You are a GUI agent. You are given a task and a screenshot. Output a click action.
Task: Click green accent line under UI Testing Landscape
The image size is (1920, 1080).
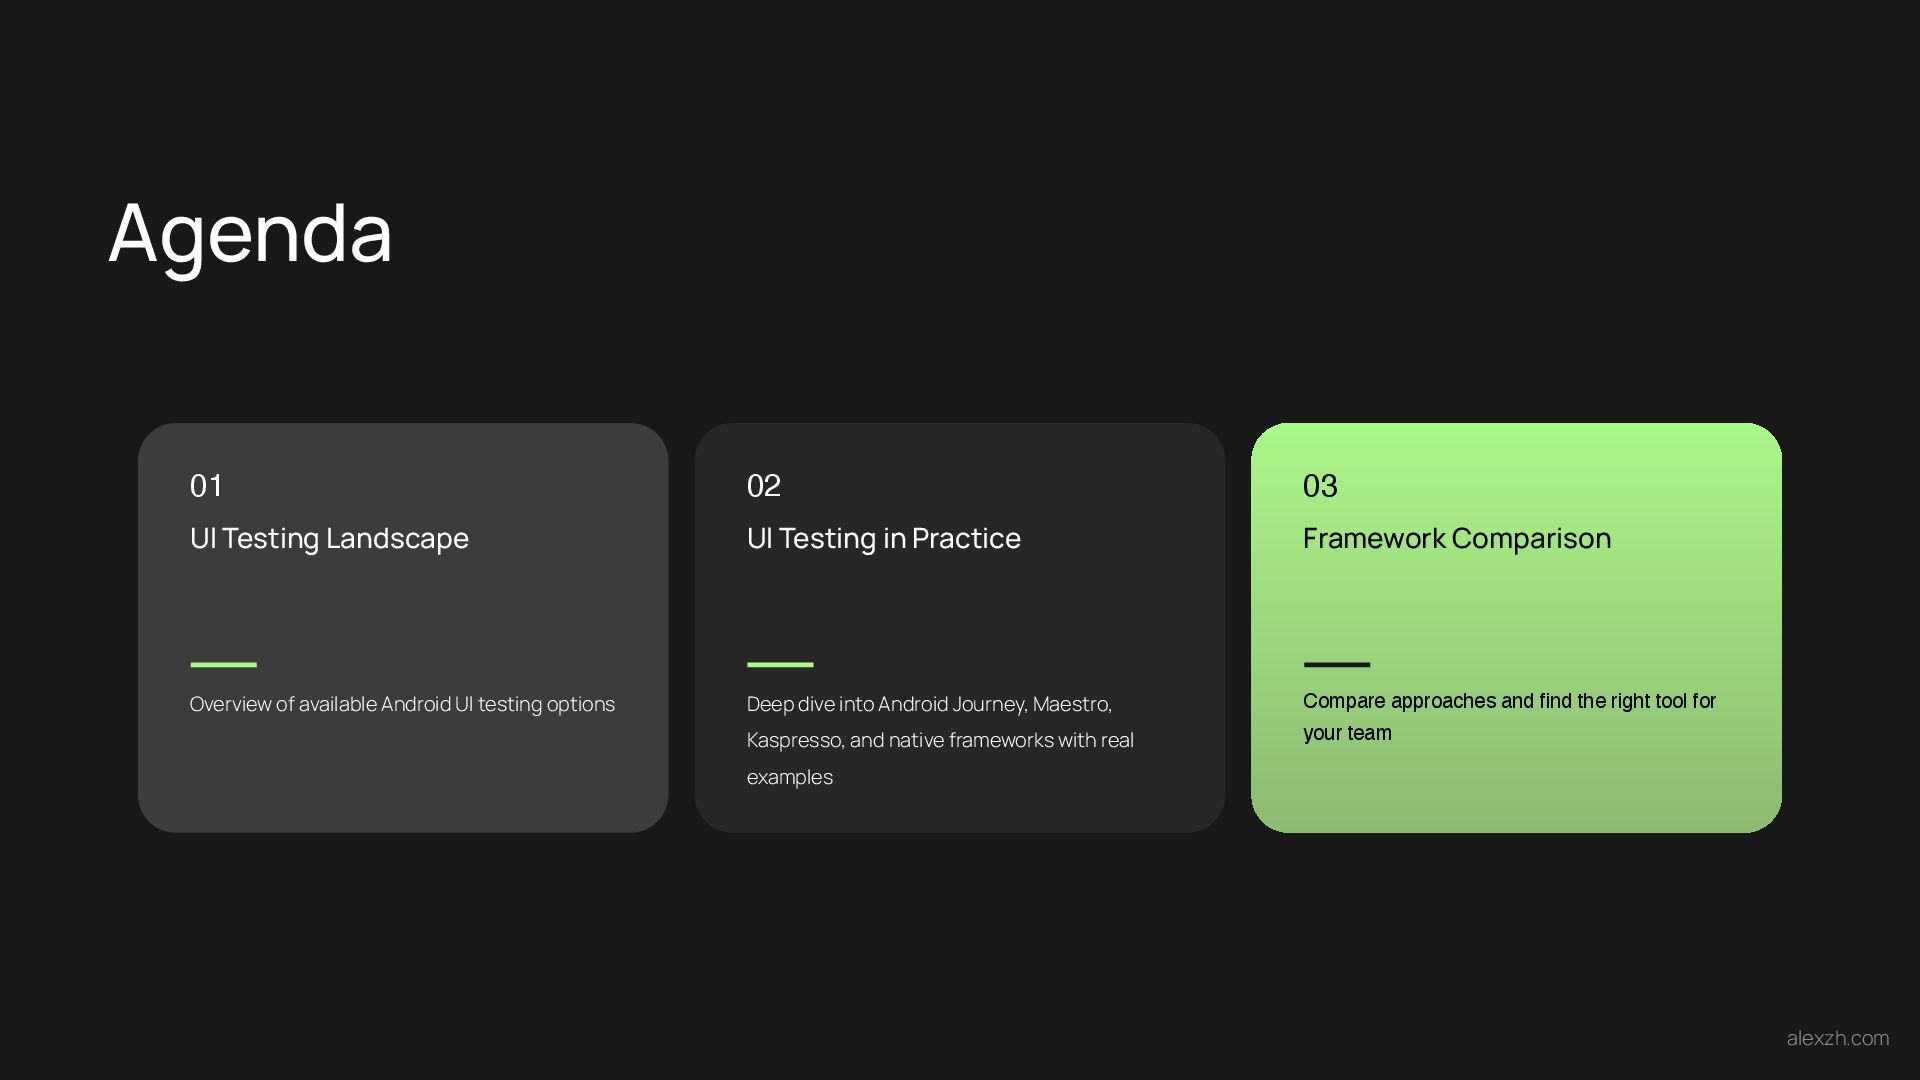pyautogui.click(x=223, y=664)
